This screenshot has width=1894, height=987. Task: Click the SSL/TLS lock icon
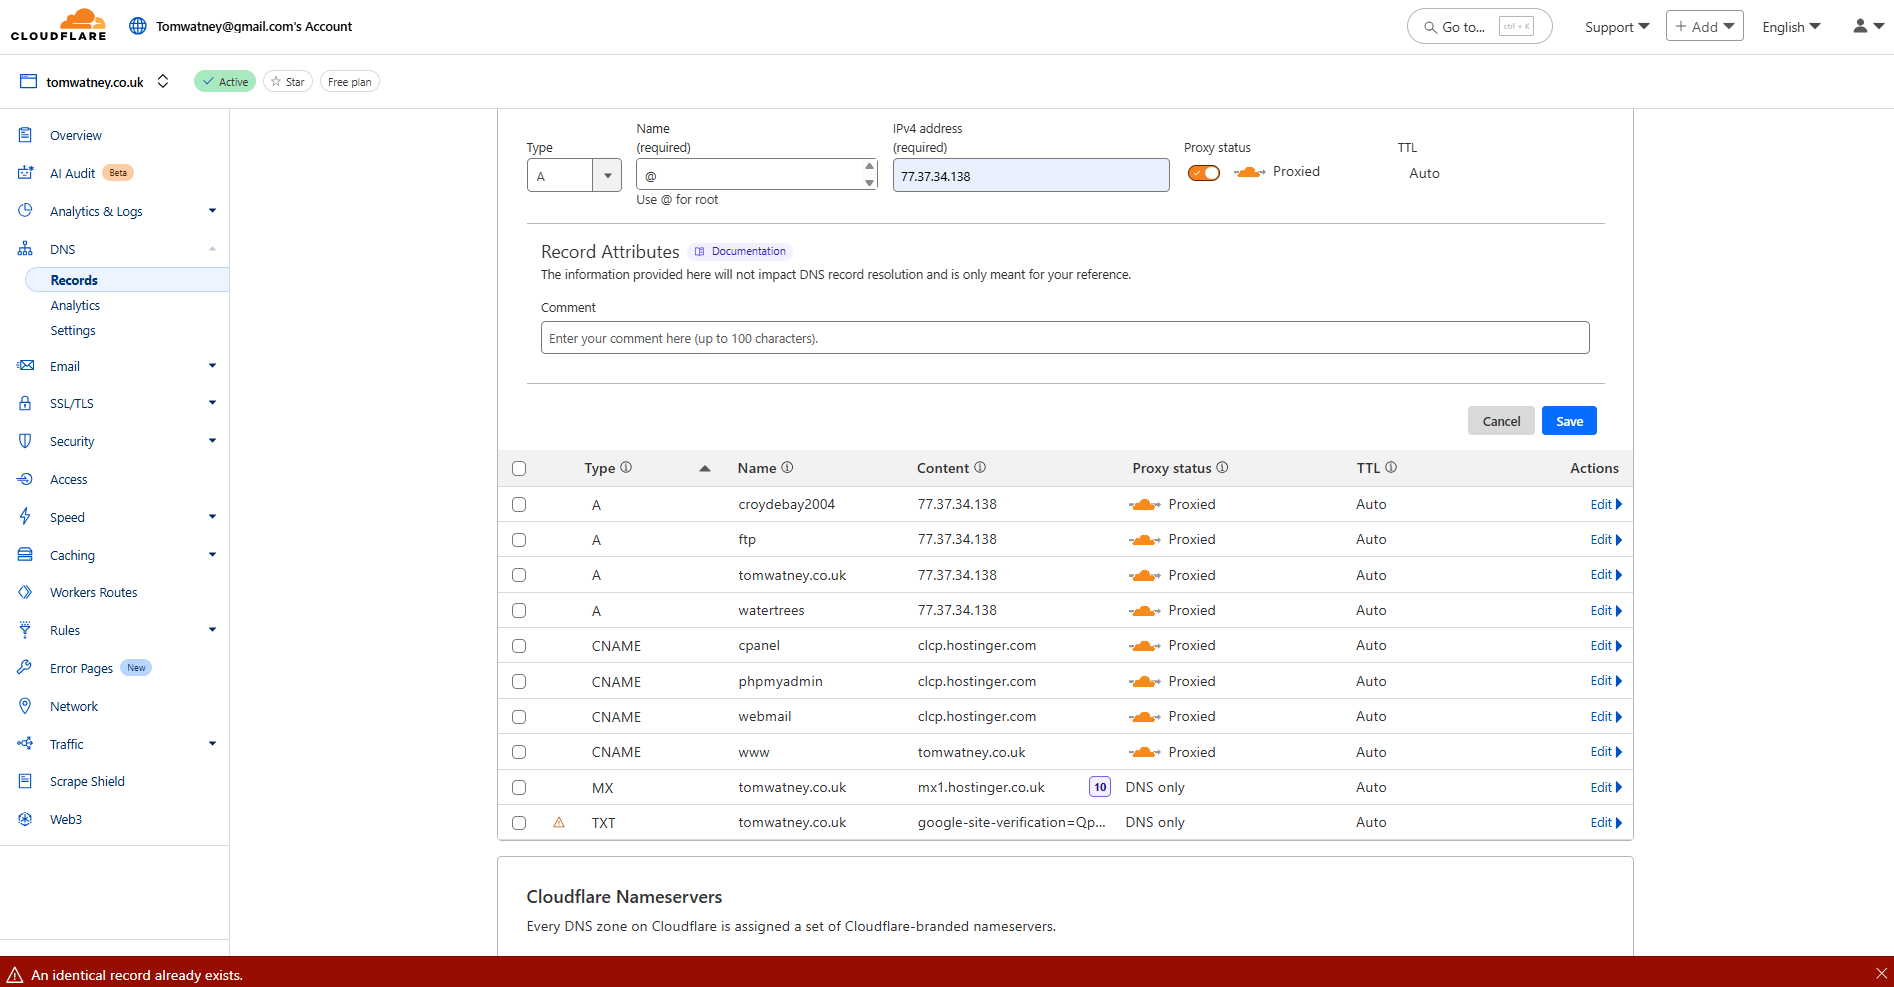pos(26,403)
